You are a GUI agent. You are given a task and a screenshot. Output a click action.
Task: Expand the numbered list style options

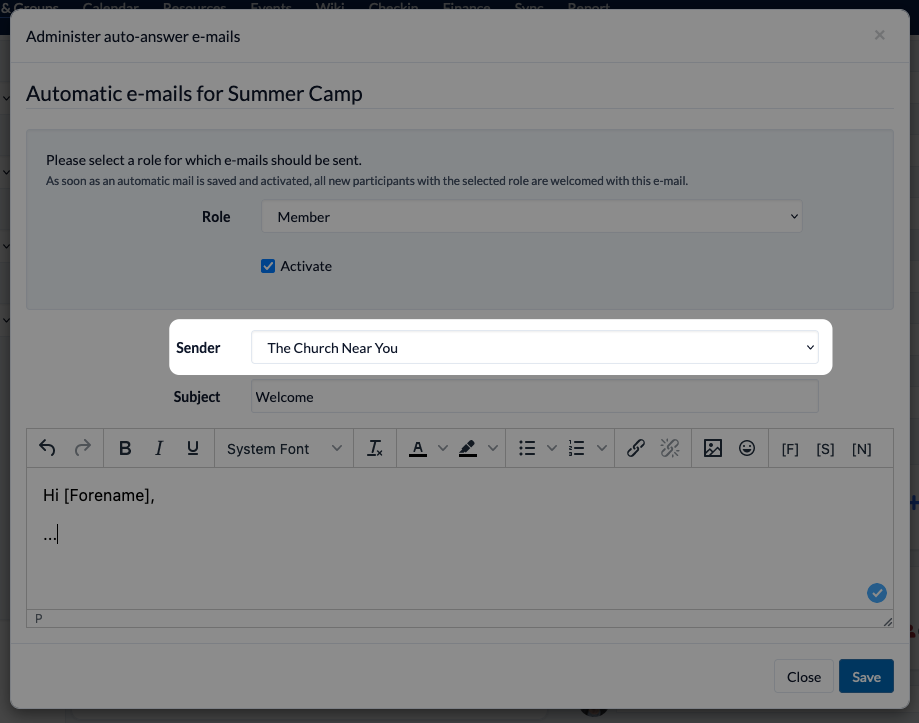tap(601, 449)
